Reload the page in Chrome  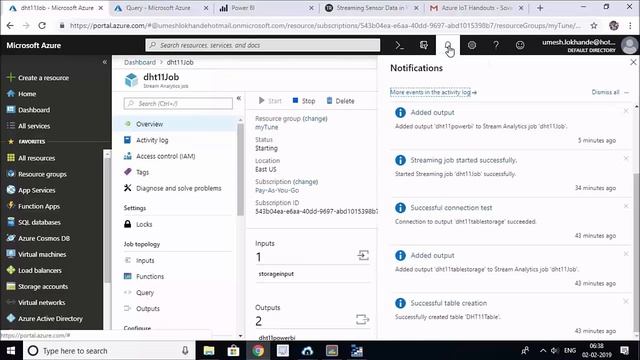42,26
